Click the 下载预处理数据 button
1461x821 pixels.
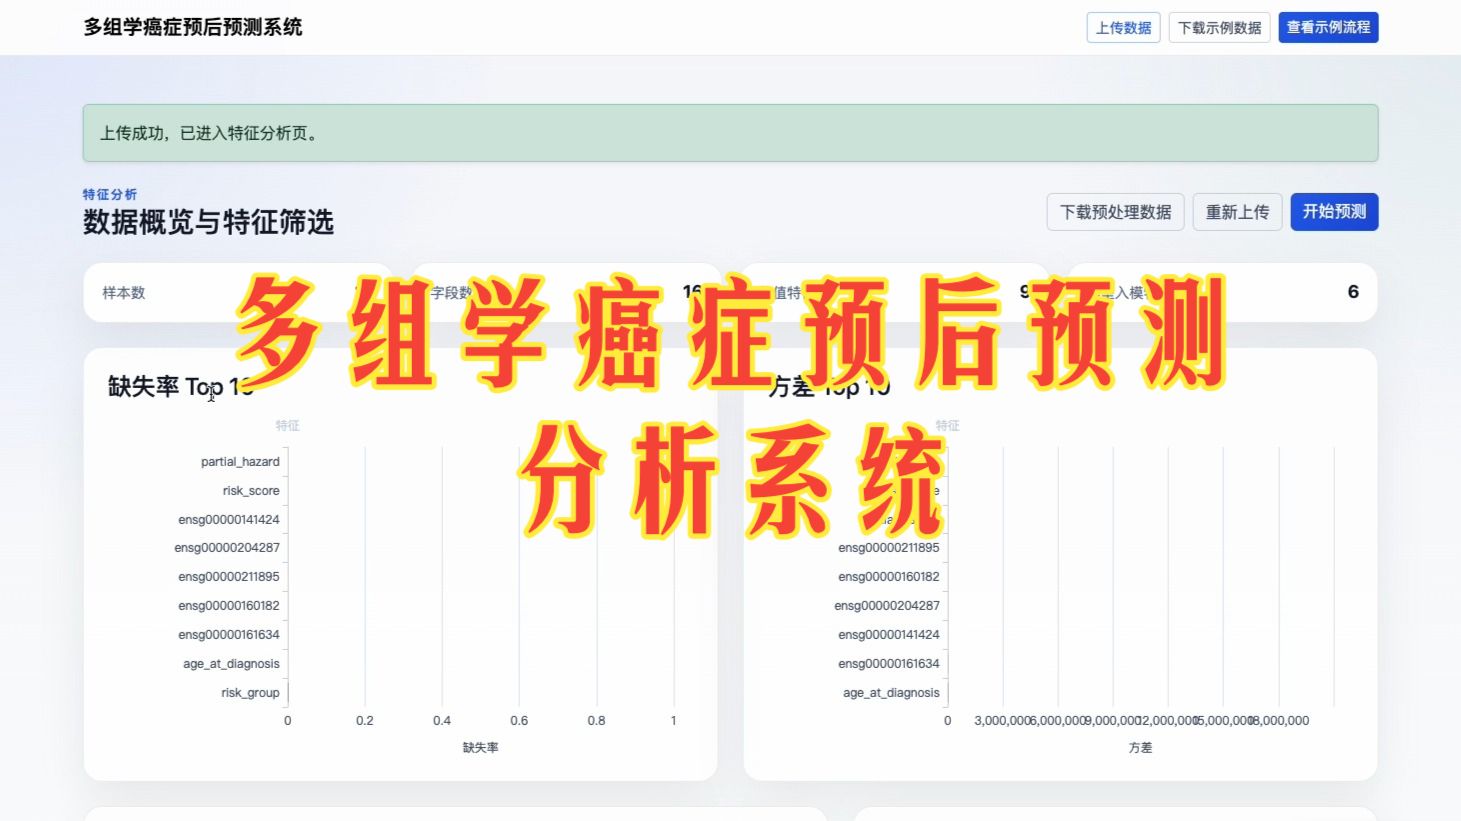point(1115,212)
